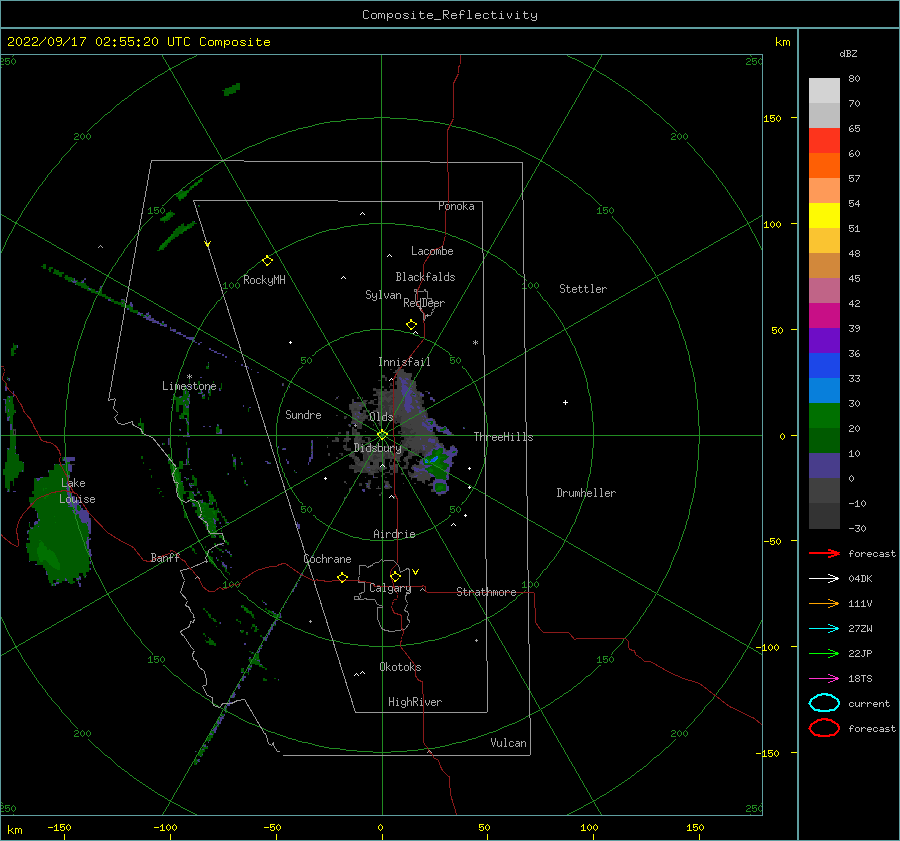
Task: Click the white 04DK arrow icon
Action: tap(824, 579)
